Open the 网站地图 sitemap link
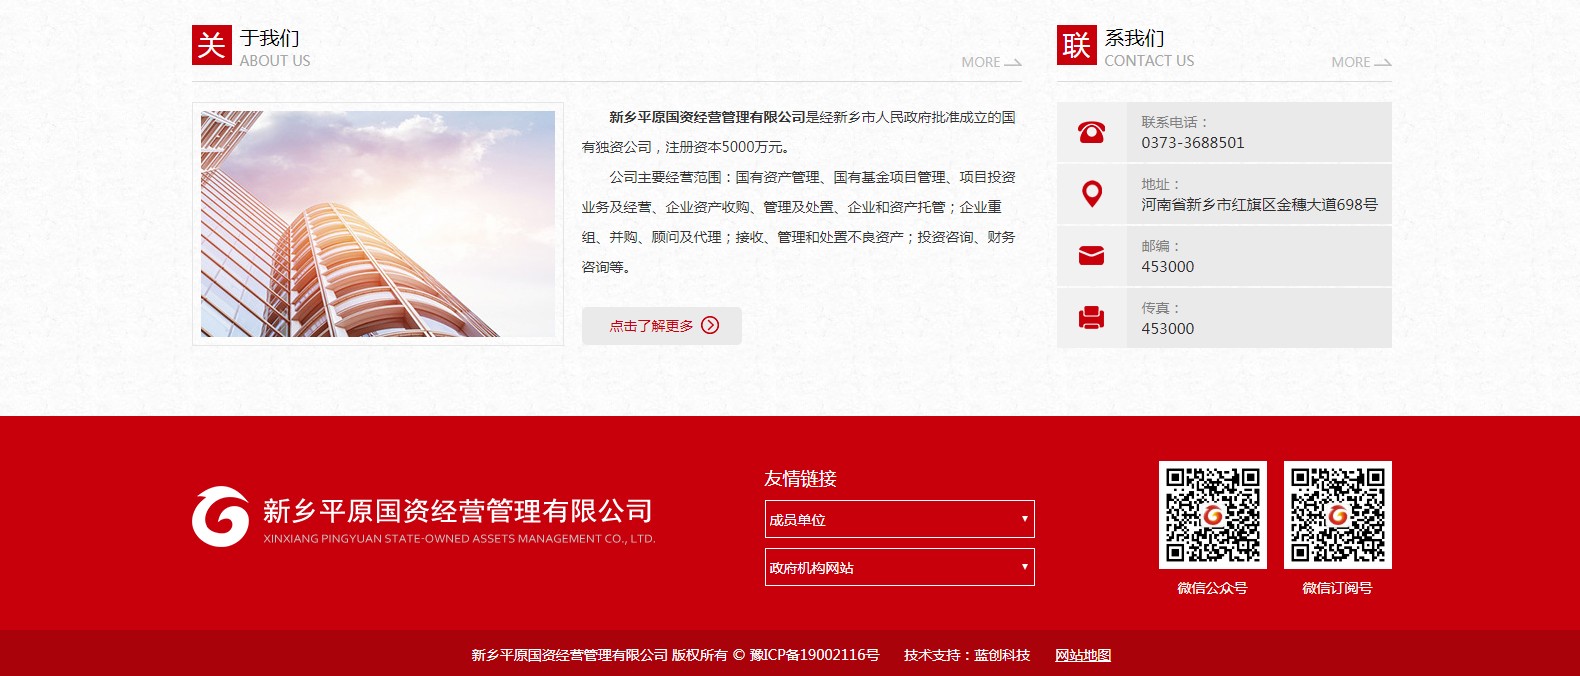The image size is (1580, 676). [1083, 655]
